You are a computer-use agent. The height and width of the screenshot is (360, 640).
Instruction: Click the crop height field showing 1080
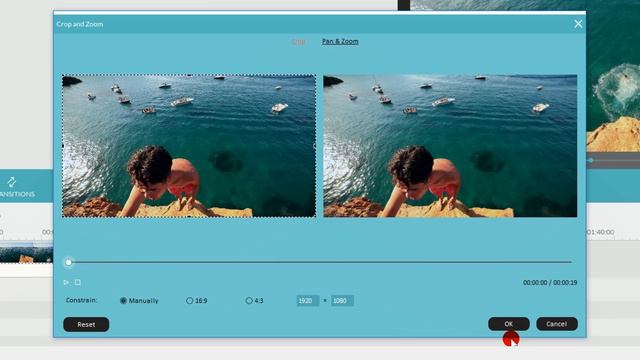point(342,301)
